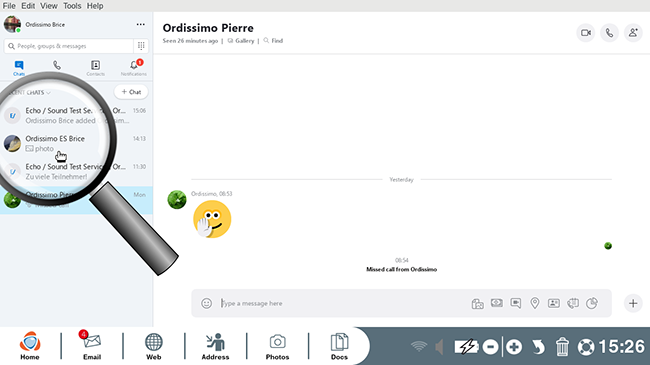Open the emoji picker smiley icon

tap(206, 303)
